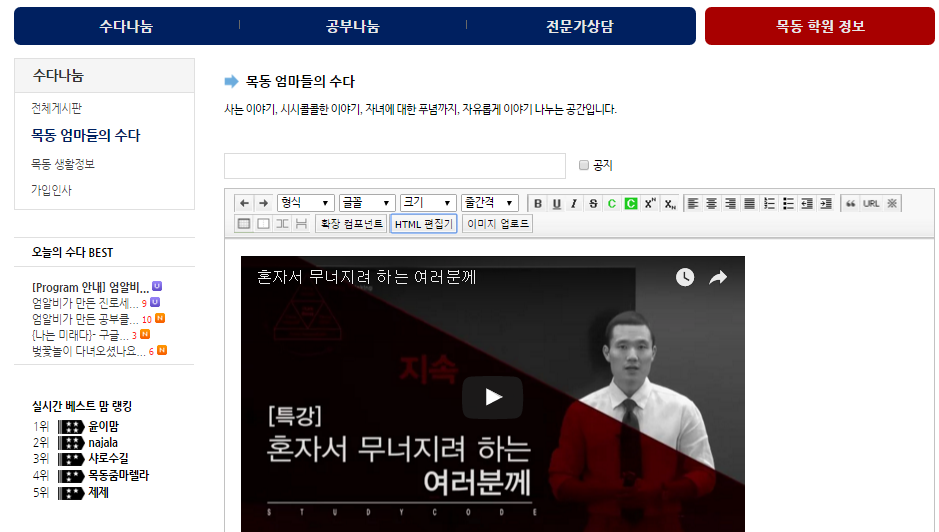Viewport: 939px width, 532px height.
Task: Open the 형식 format dropdown
Action: point(305,203)
